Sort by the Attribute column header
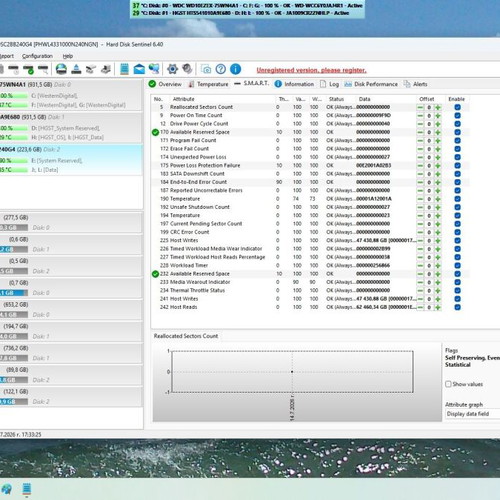 (x=183, y=99)
